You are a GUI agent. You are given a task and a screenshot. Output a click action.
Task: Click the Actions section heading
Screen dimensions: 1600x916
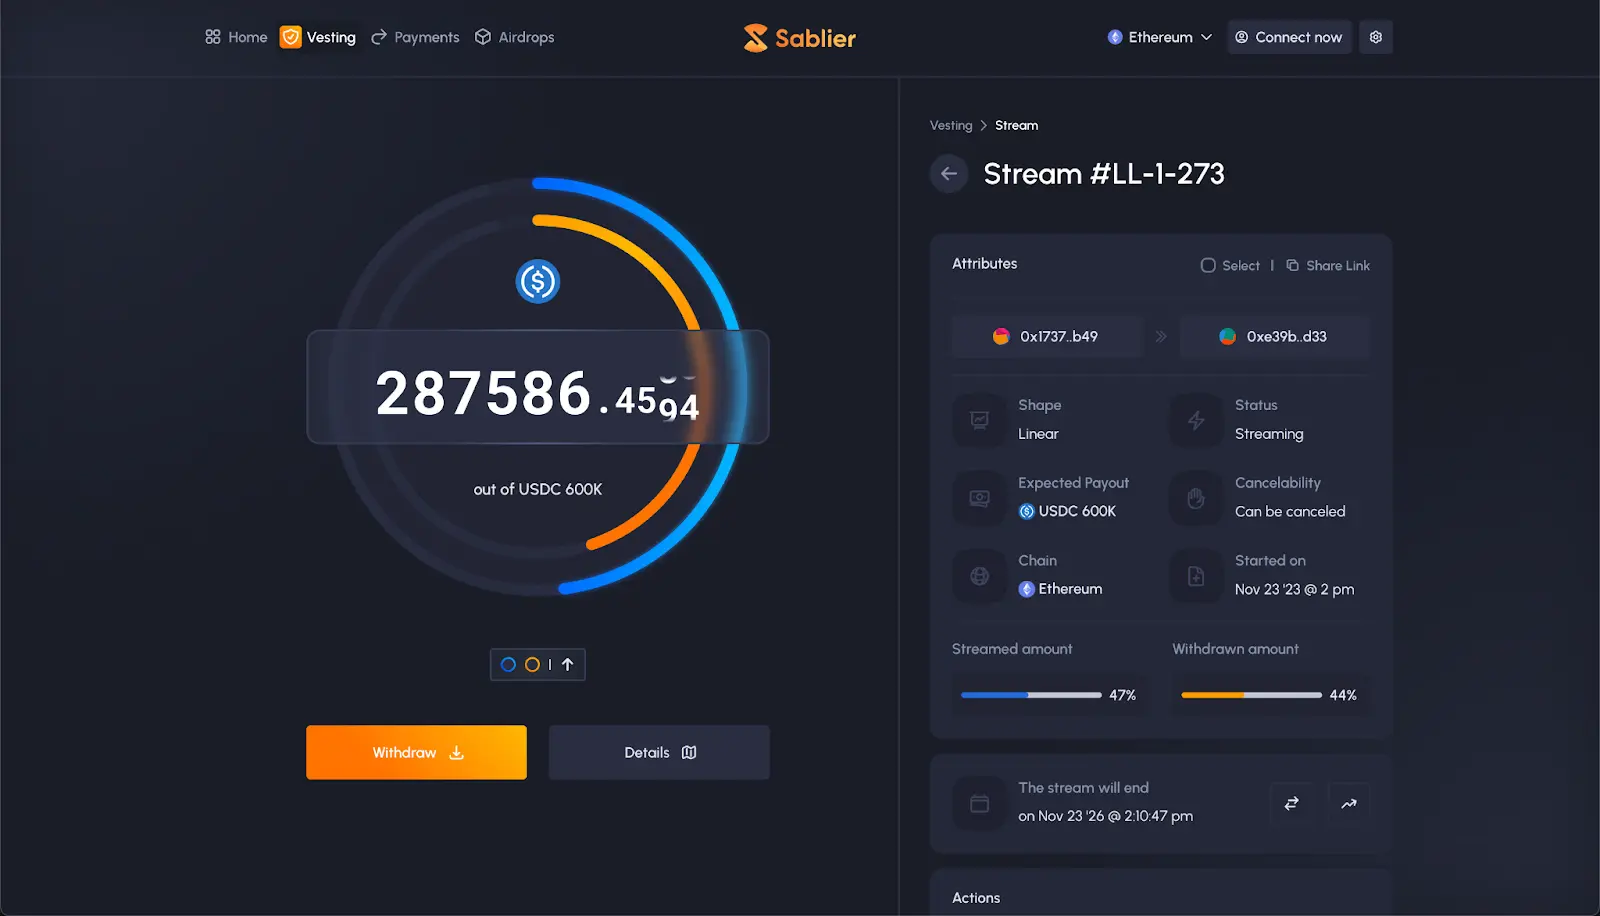click(x=976, y=898)
